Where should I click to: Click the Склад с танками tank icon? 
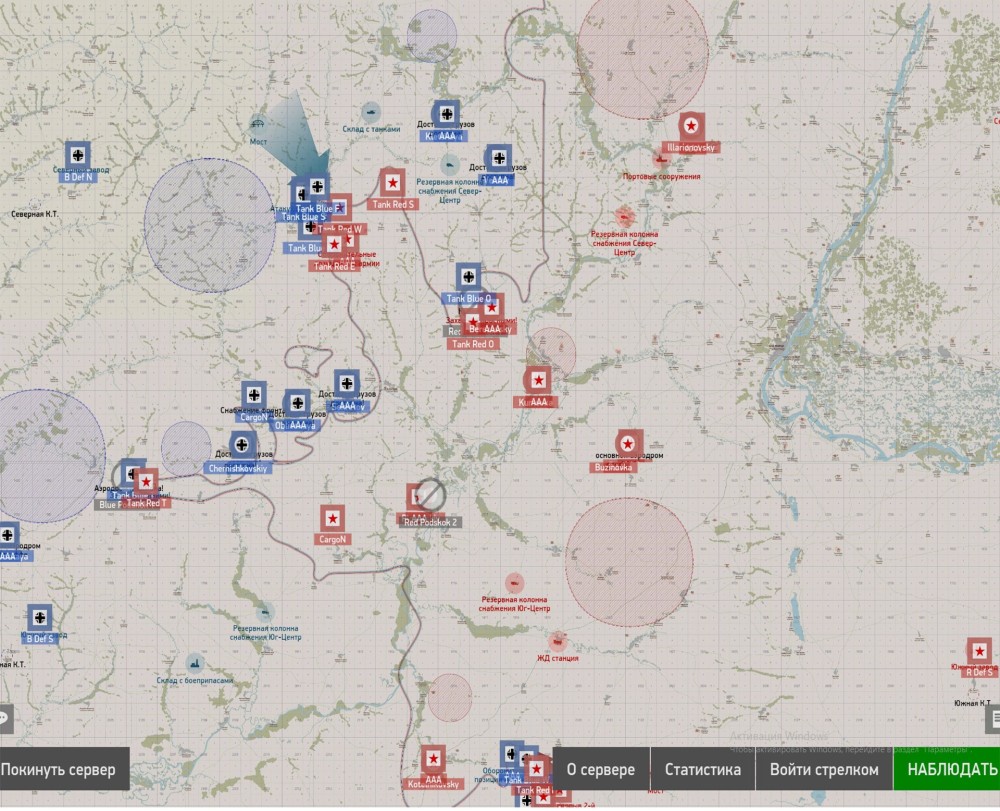(x=371, y=113)
